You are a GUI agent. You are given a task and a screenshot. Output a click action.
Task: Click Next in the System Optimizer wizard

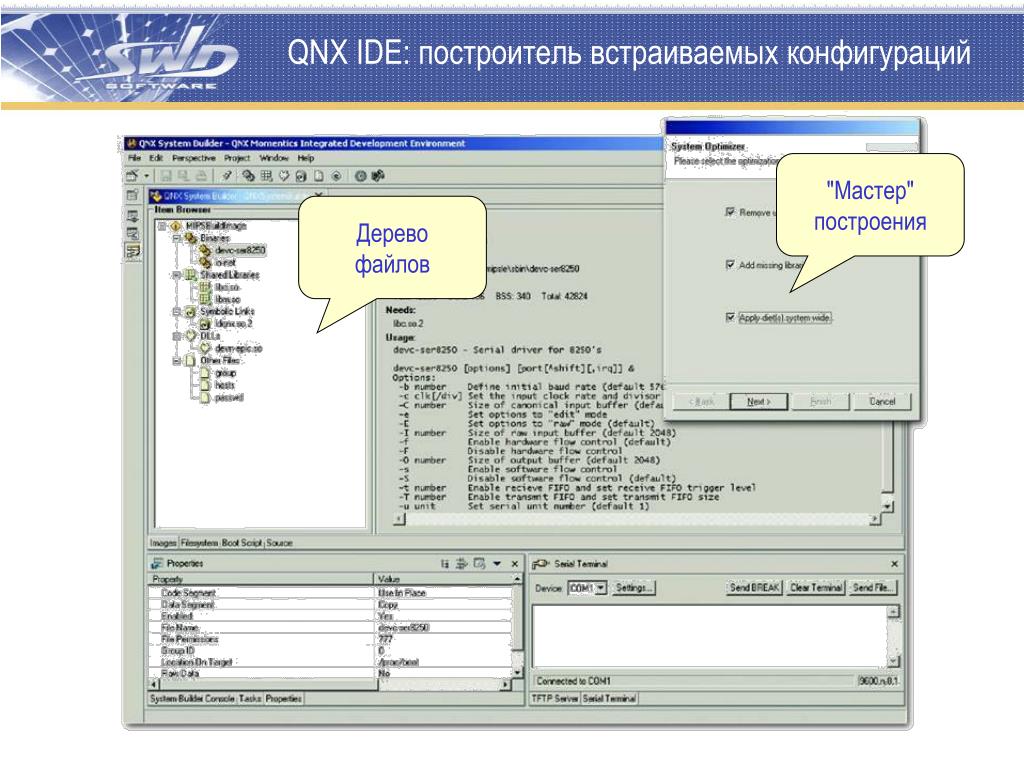pyautogui.click(x=758, y=402)
